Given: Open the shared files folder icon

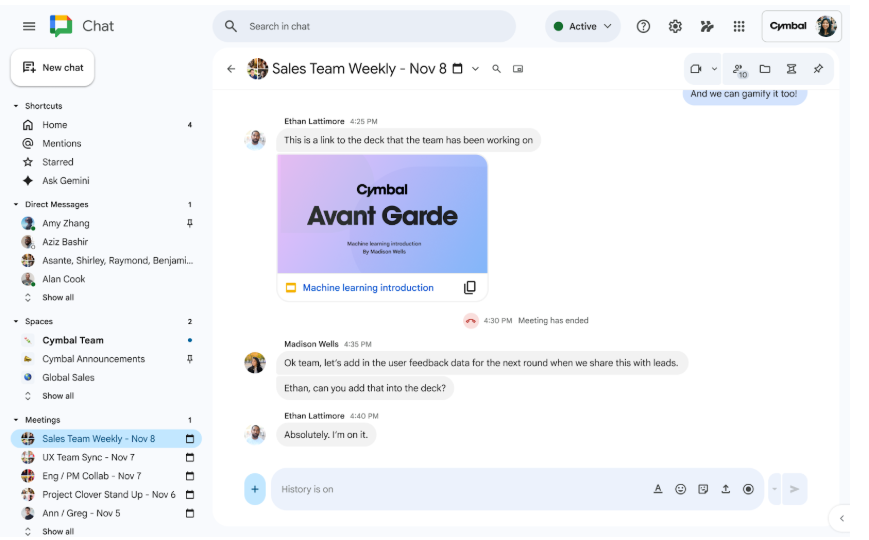Looking at the screenshot, I should (765, 69).
